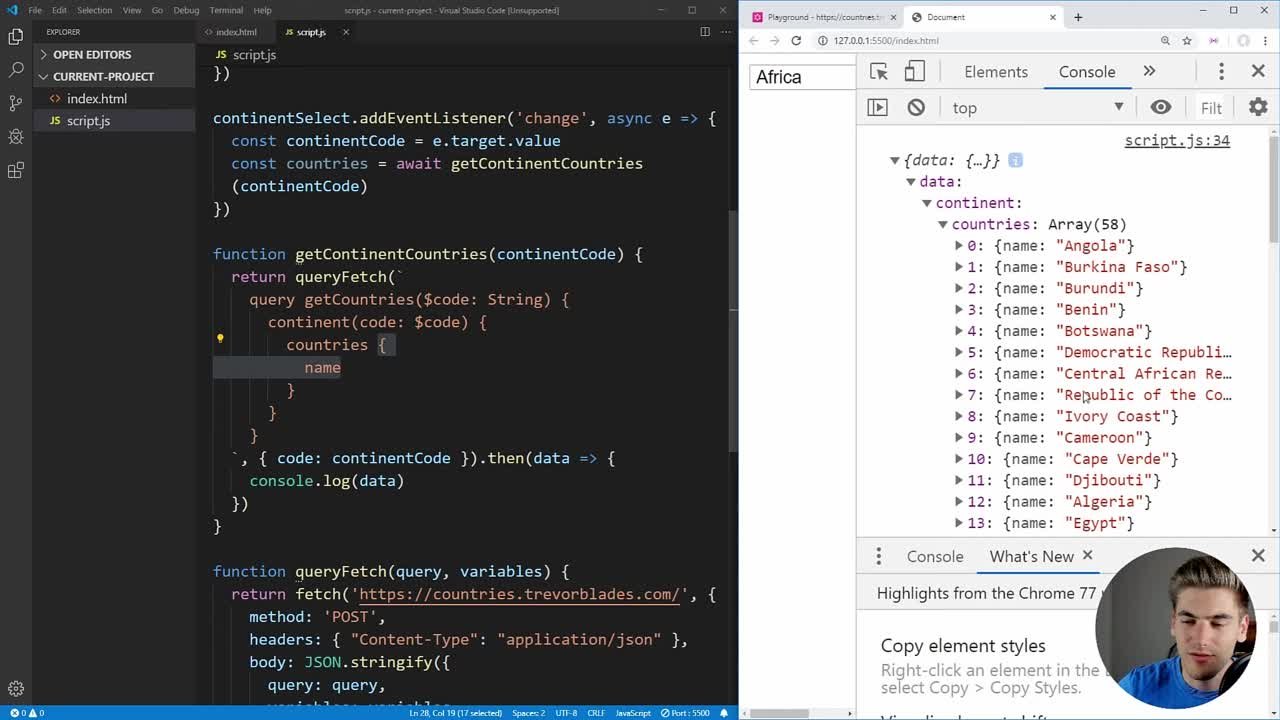Viewport: 1280px width, 720px height.
Task: Open a new browser tab
Action: click(1078, 17)
